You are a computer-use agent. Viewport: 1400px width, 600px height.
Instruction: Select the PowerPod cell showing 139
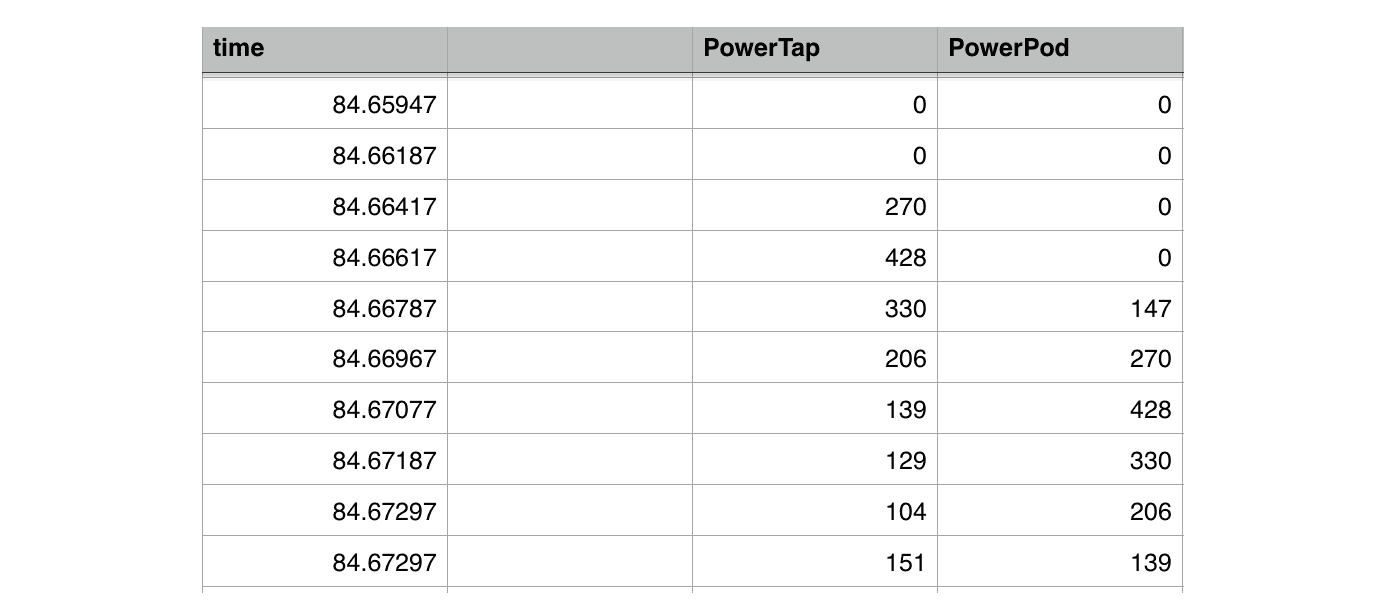click(1150, 563)
